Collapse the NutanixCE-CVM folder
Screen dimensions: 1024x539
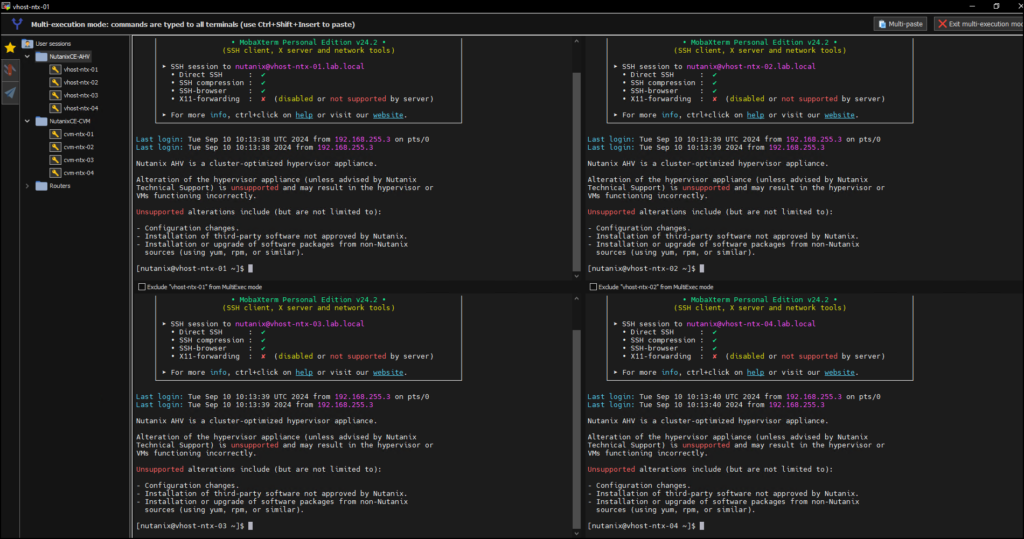click(27, 122)
